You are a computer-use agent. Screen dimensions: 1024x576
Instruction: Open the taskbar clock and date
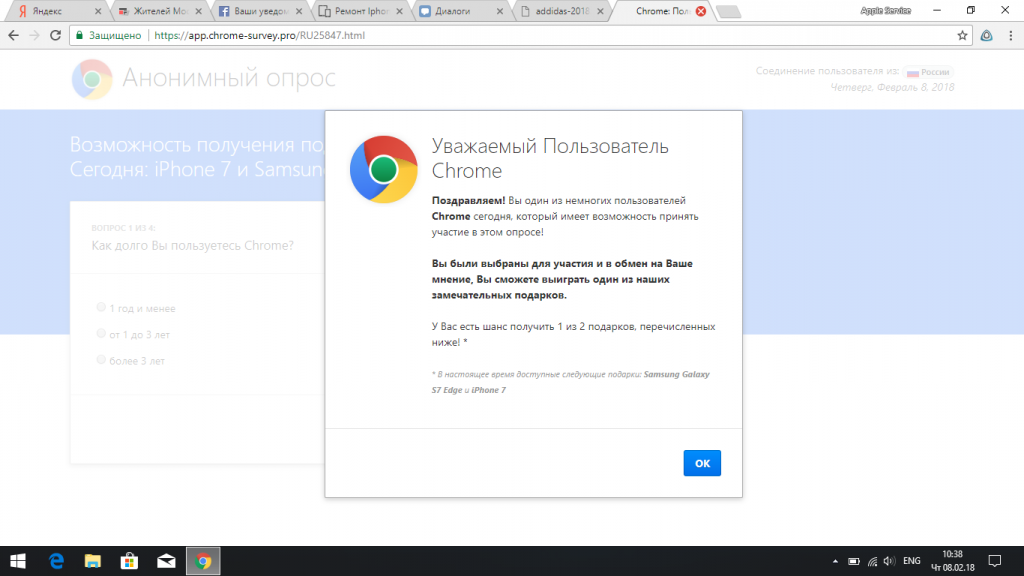952,561
